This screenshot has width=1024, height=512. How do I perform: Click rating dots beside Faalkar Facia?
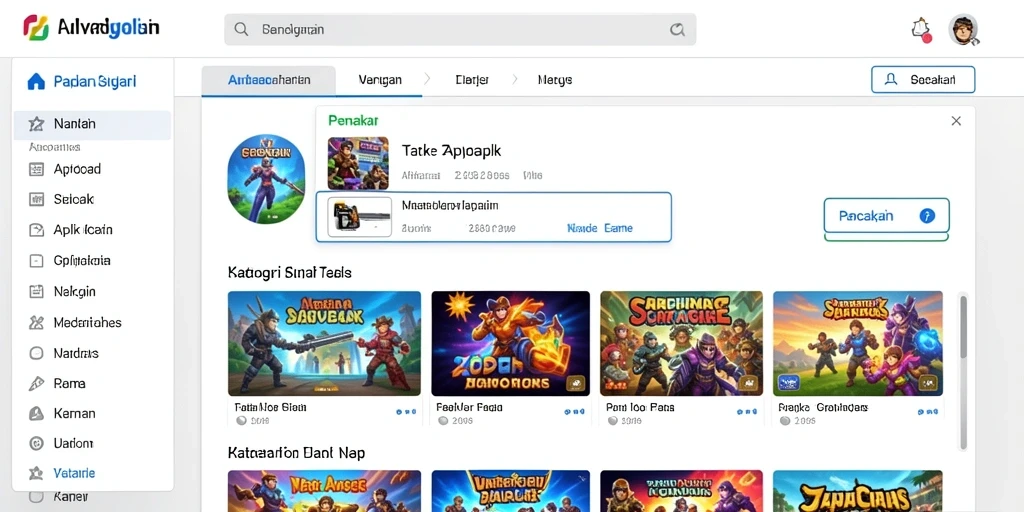click(x=574, y=413)
